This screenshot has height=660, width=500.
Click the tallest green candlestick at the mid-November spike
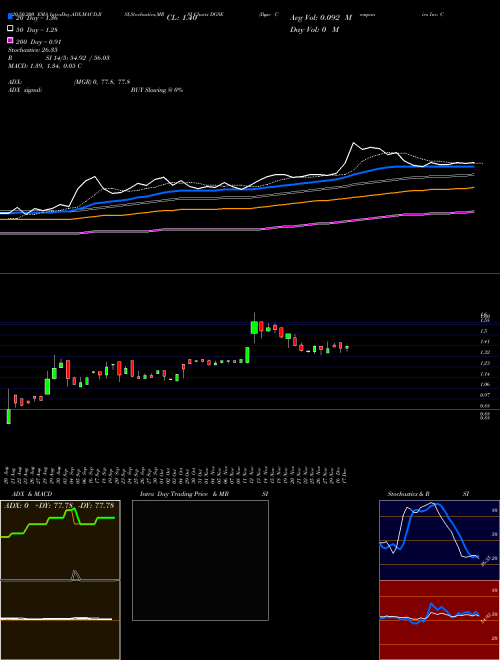(x=254, y=327)
